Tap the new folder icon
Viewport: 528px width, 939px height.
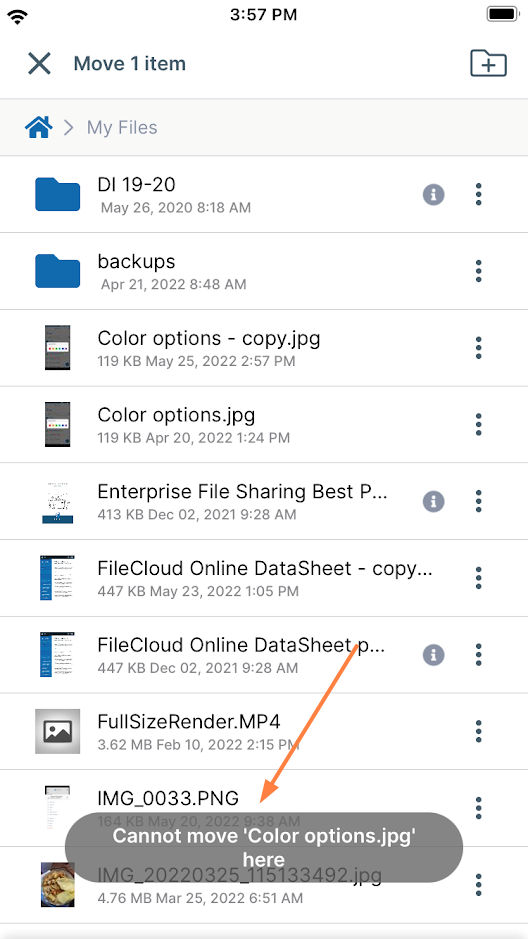488,63
